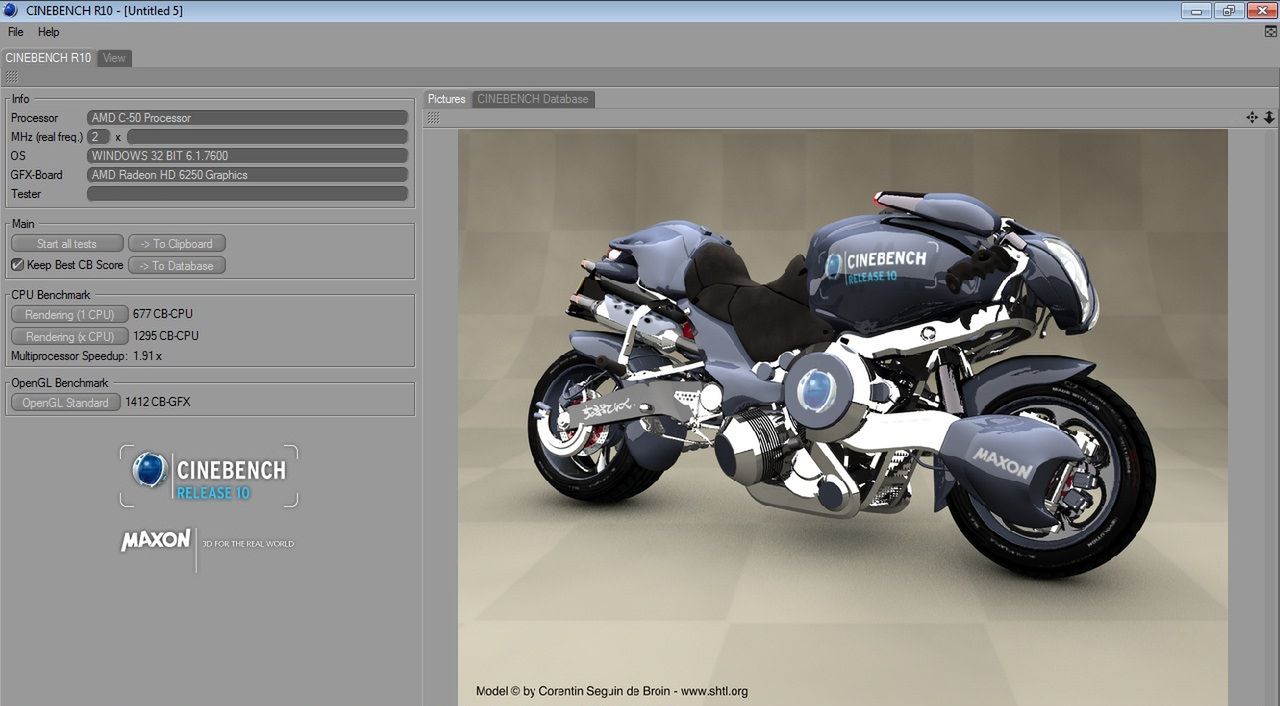Click the 1412 CB-GFX score

[158, 402]
